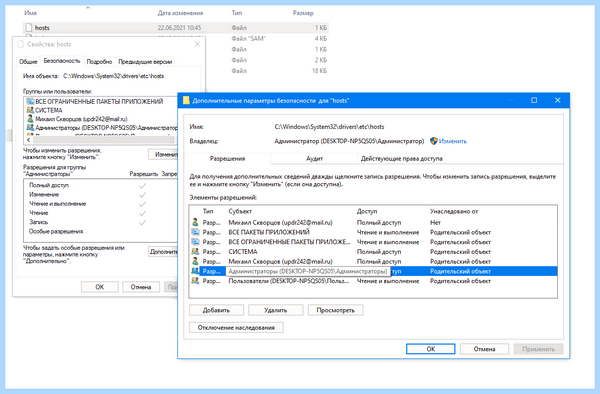600x394 pixels.
Task: Open the Подробно tab in hosts properties
Action: 99,62
